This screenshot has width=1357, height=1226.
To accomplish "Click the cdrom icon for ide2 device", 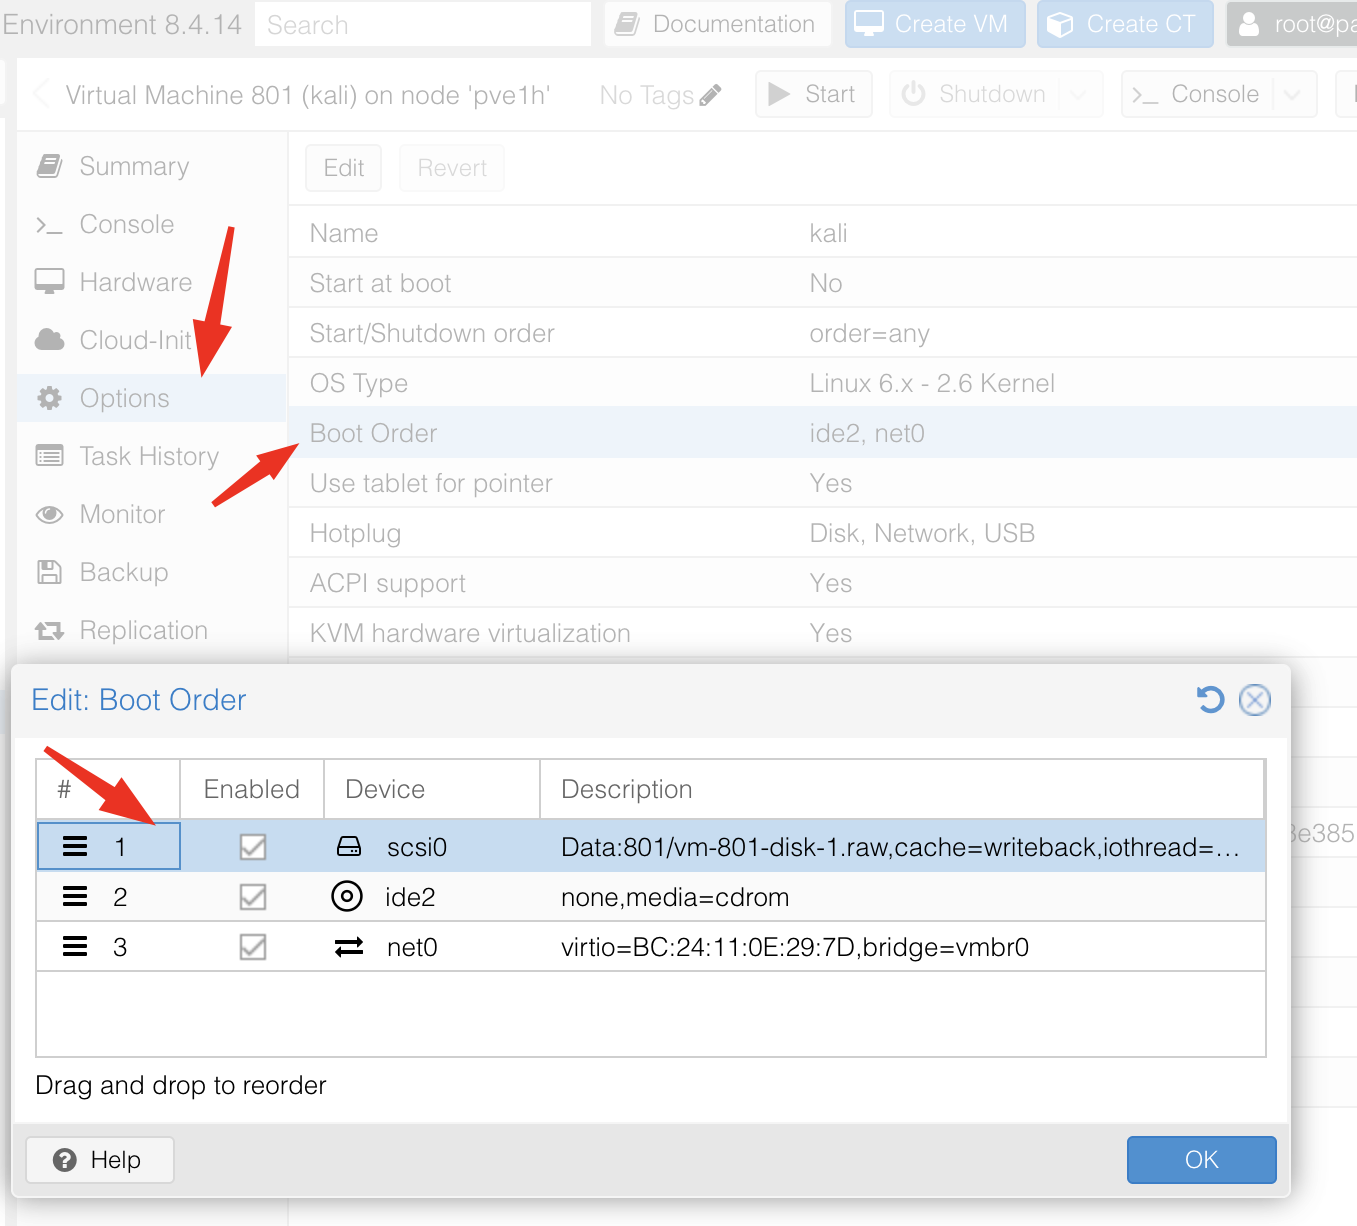I will [x=347, y=897].
